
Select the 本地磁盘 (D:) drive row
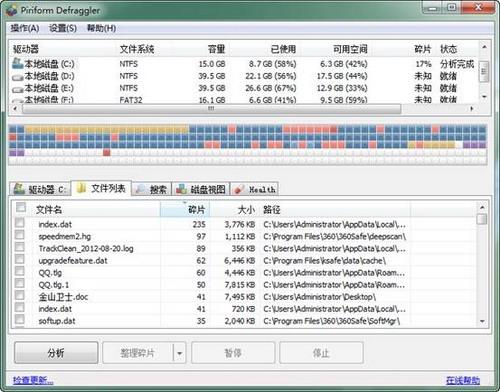pos(244,76)
